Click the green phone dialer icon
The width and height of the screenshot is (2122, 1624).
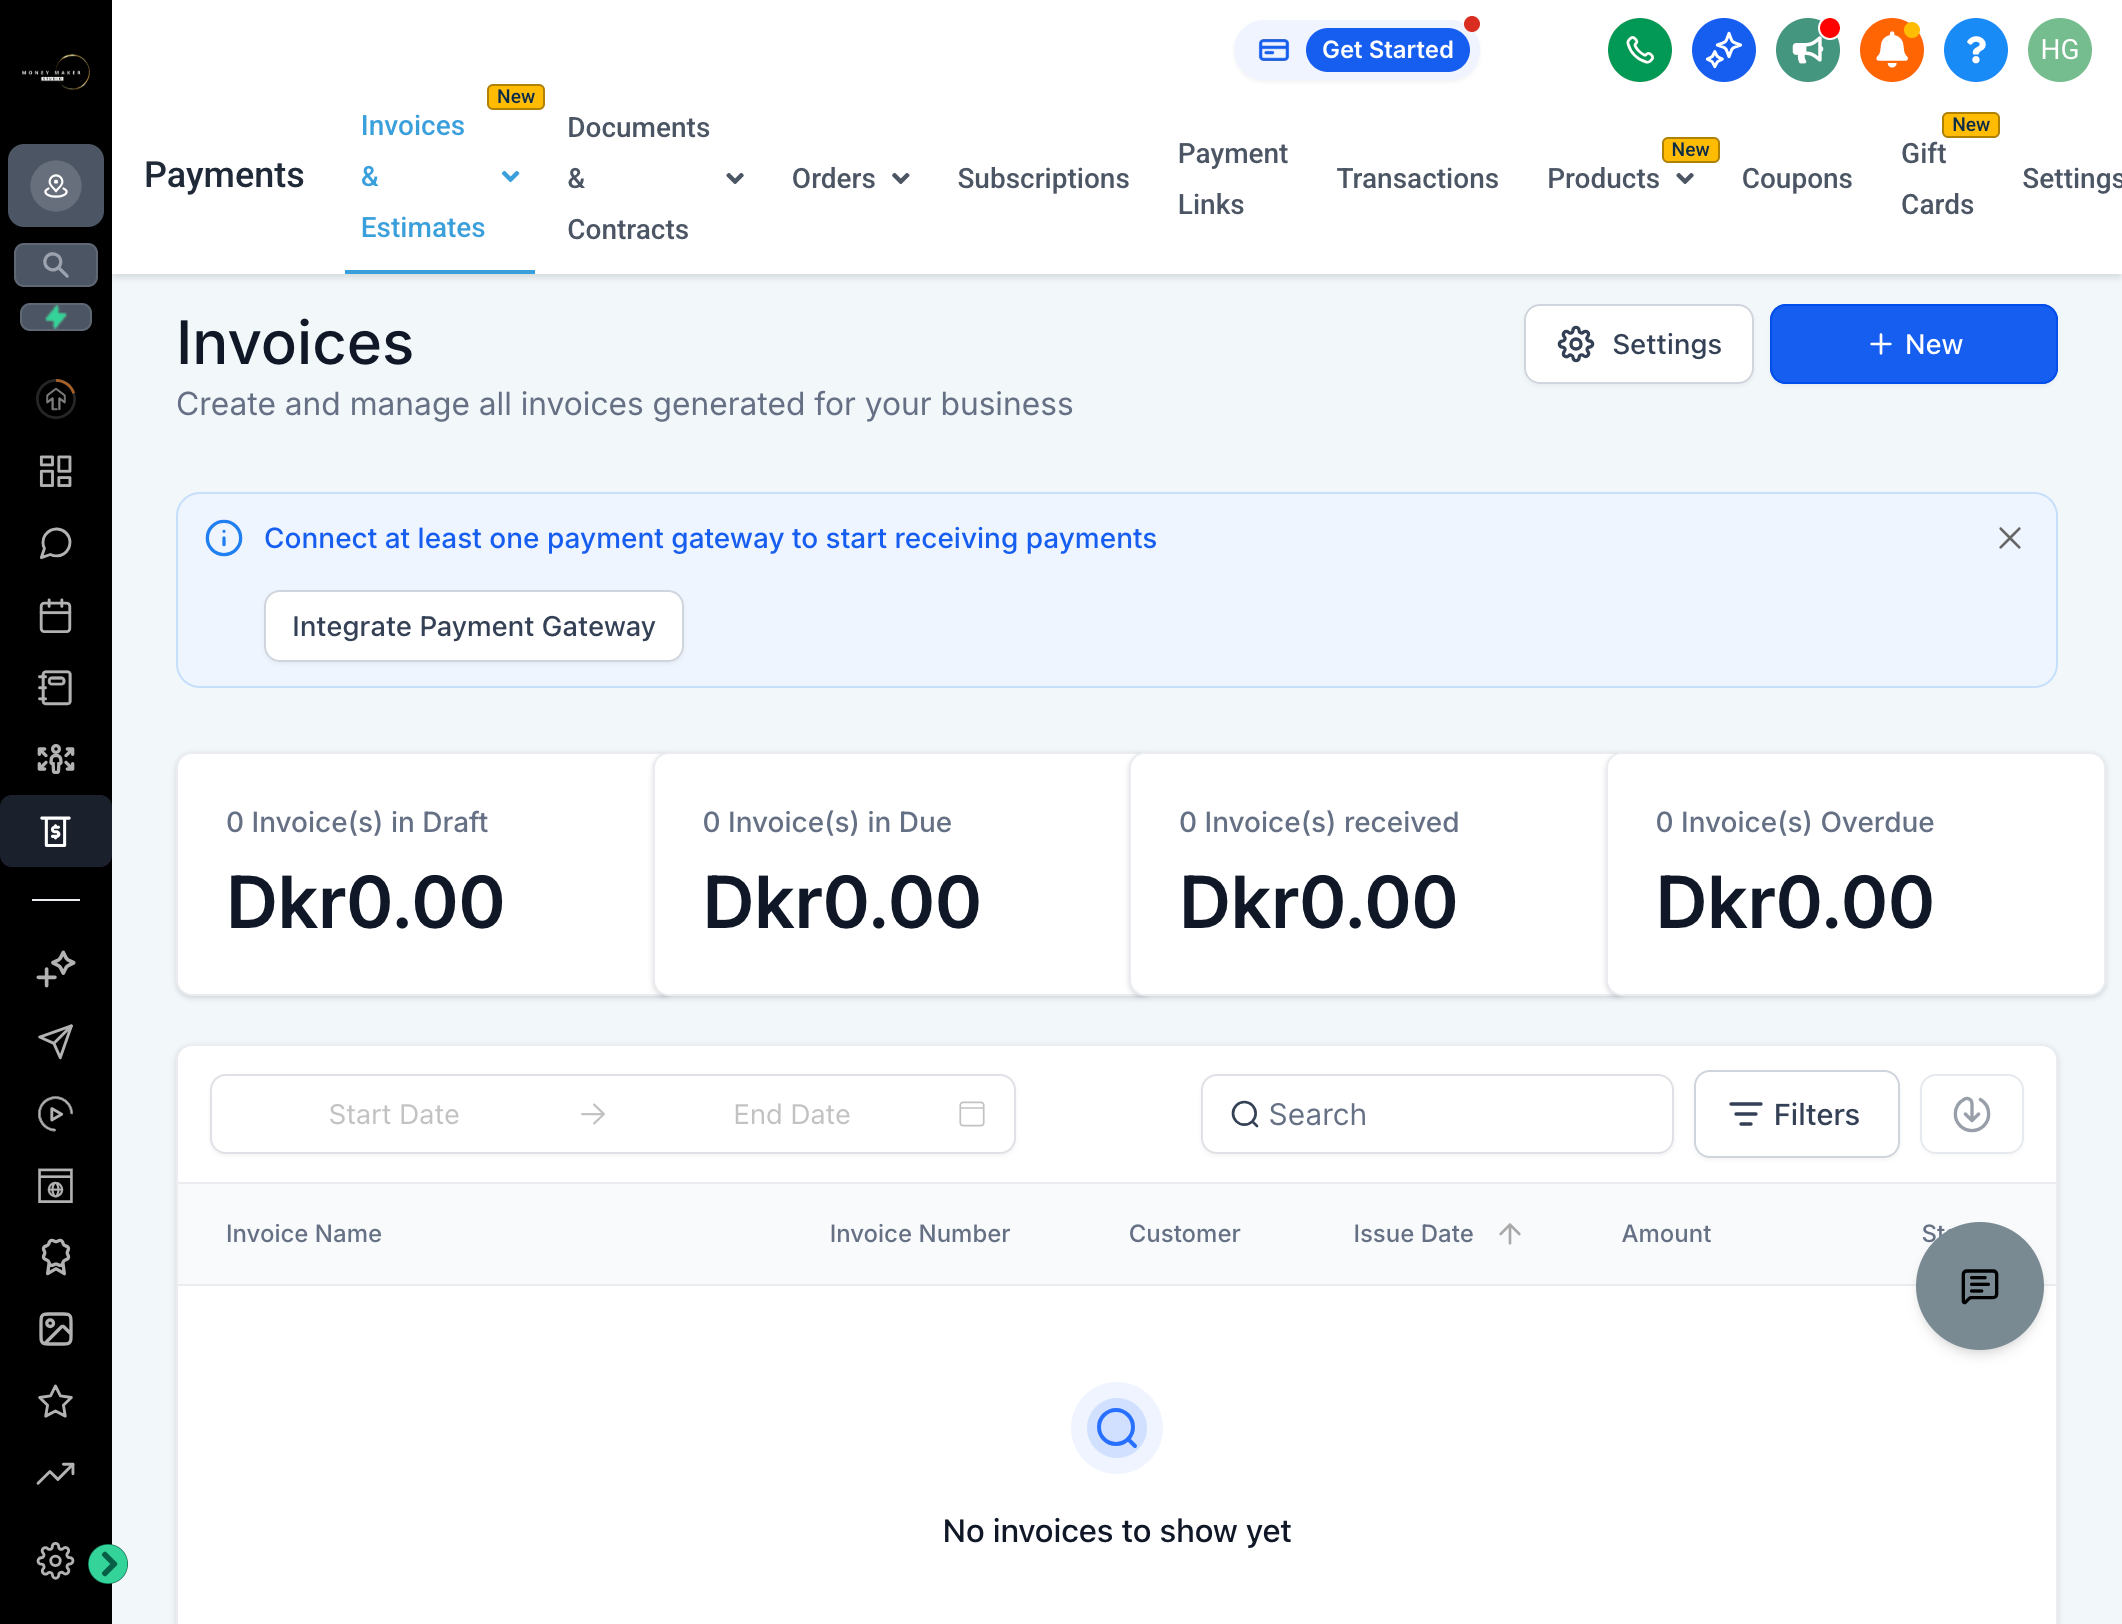pos(1639,50)
